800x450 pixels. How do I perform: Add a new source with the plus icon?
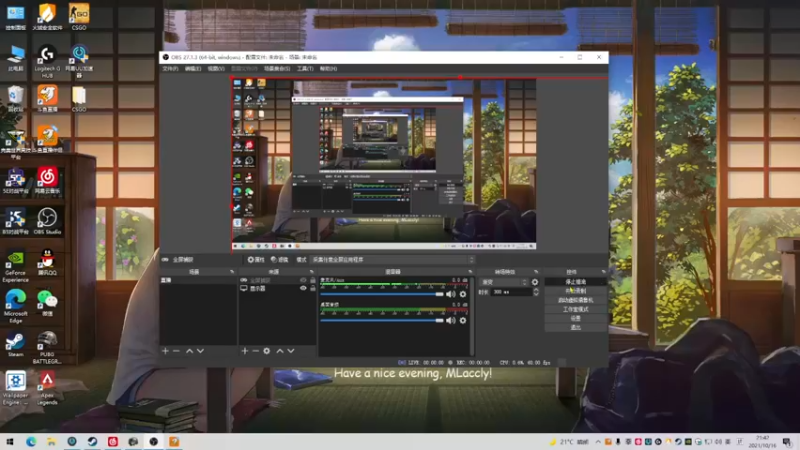244,351
